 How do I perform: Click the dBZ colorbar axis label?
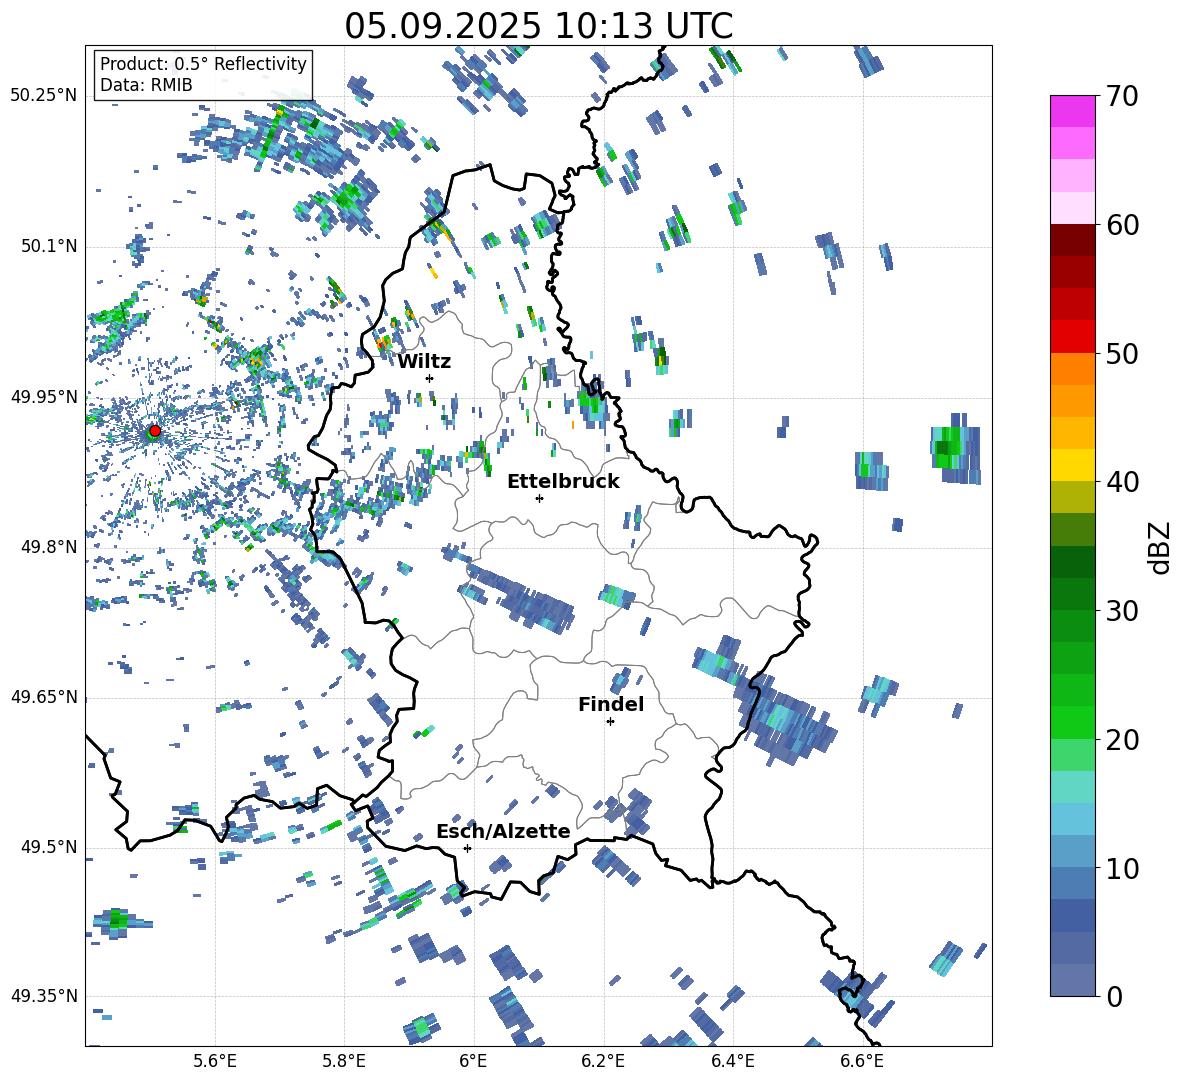[x=1160, y=547]
